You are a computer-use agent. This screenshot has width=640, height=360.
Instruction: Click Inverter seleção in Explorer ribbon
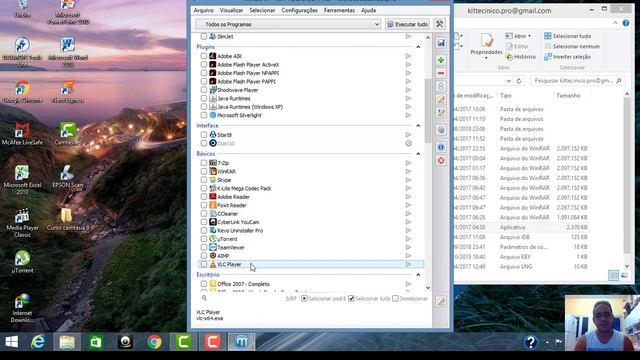(568, 57)
